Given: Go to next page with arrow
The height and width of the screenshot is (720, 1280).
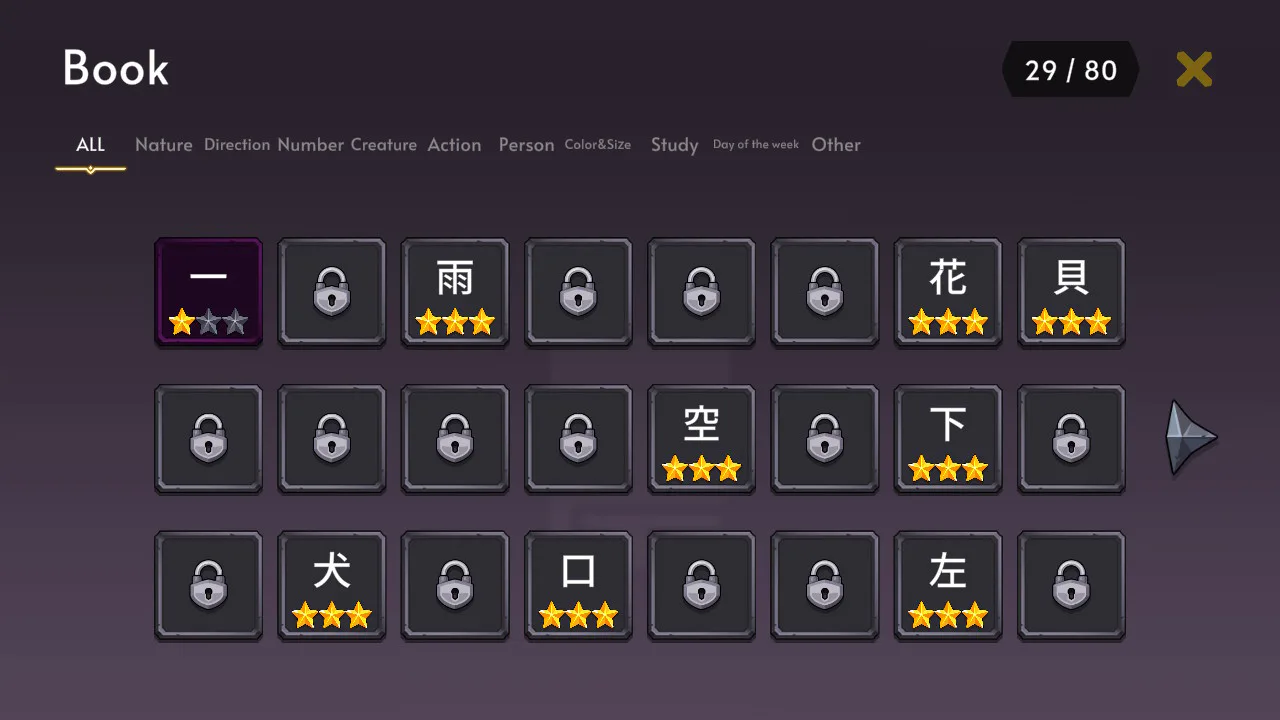Looking at the screenshot, I should coord(1190,437).
